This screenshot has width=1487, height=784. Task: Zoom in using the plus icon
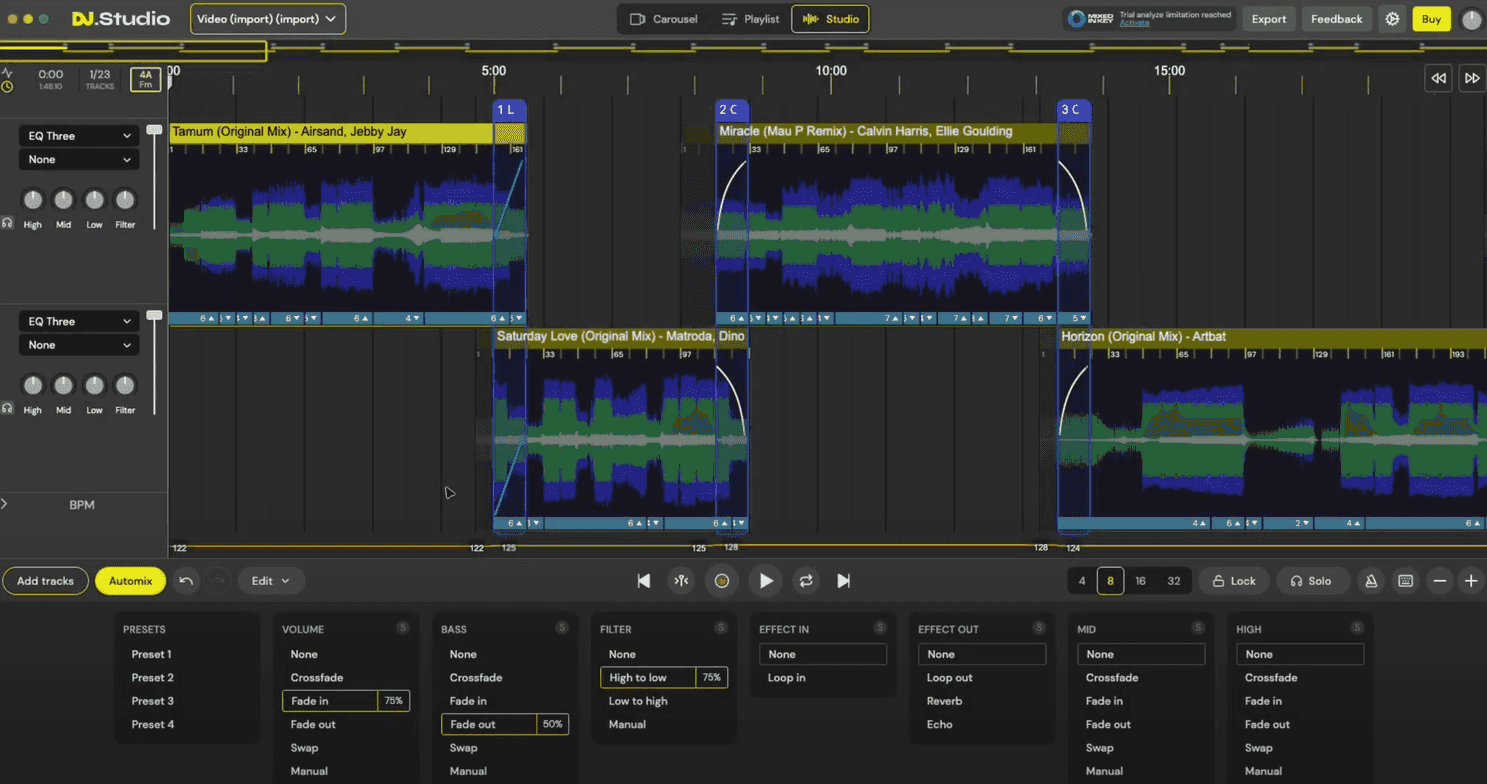pos(1470,580)
